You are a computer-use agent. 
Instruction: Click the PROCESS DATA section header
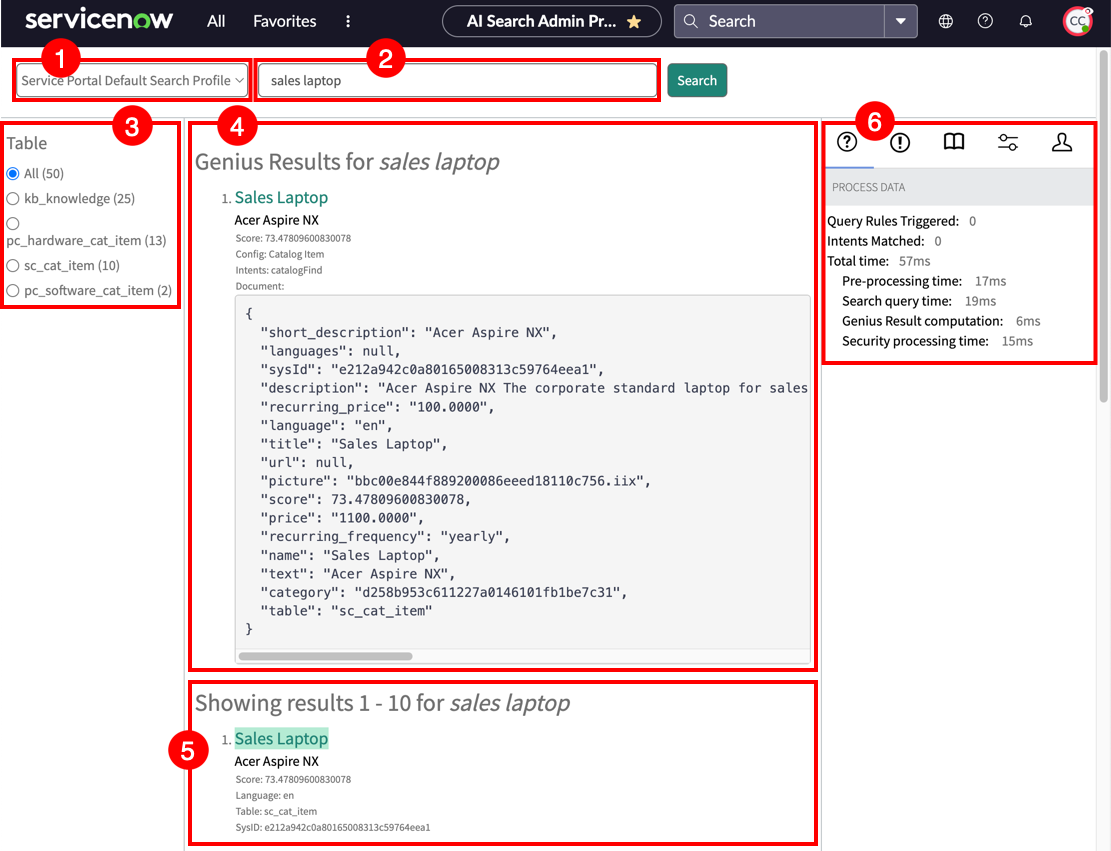click(x=959, y=187)
